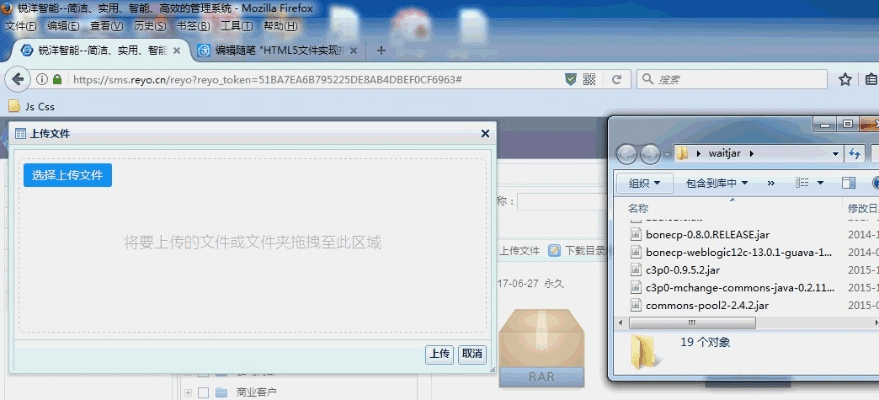This screenshot has height=400, width=879.
Task: Switch to the 编辑随笔 HTML5 tab
Action: pyautogui.click(x=279, y=50)
